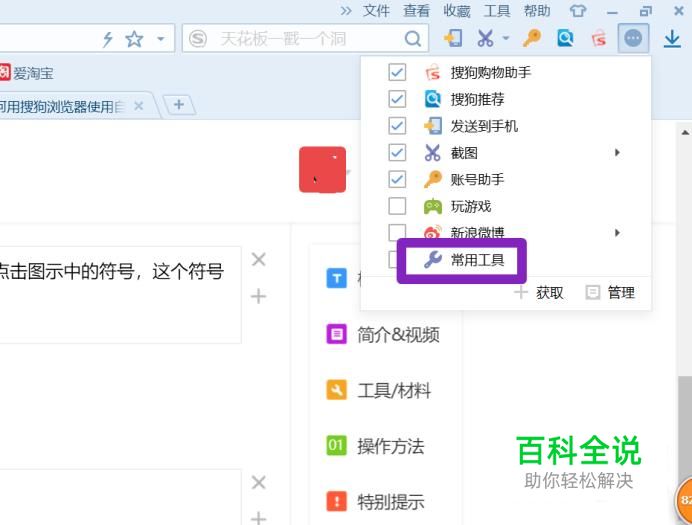Click 搜狗购物助手 icon in the dropdown list
The width and height of the screenshot is (692, 525).
click(x=432, y=72)
